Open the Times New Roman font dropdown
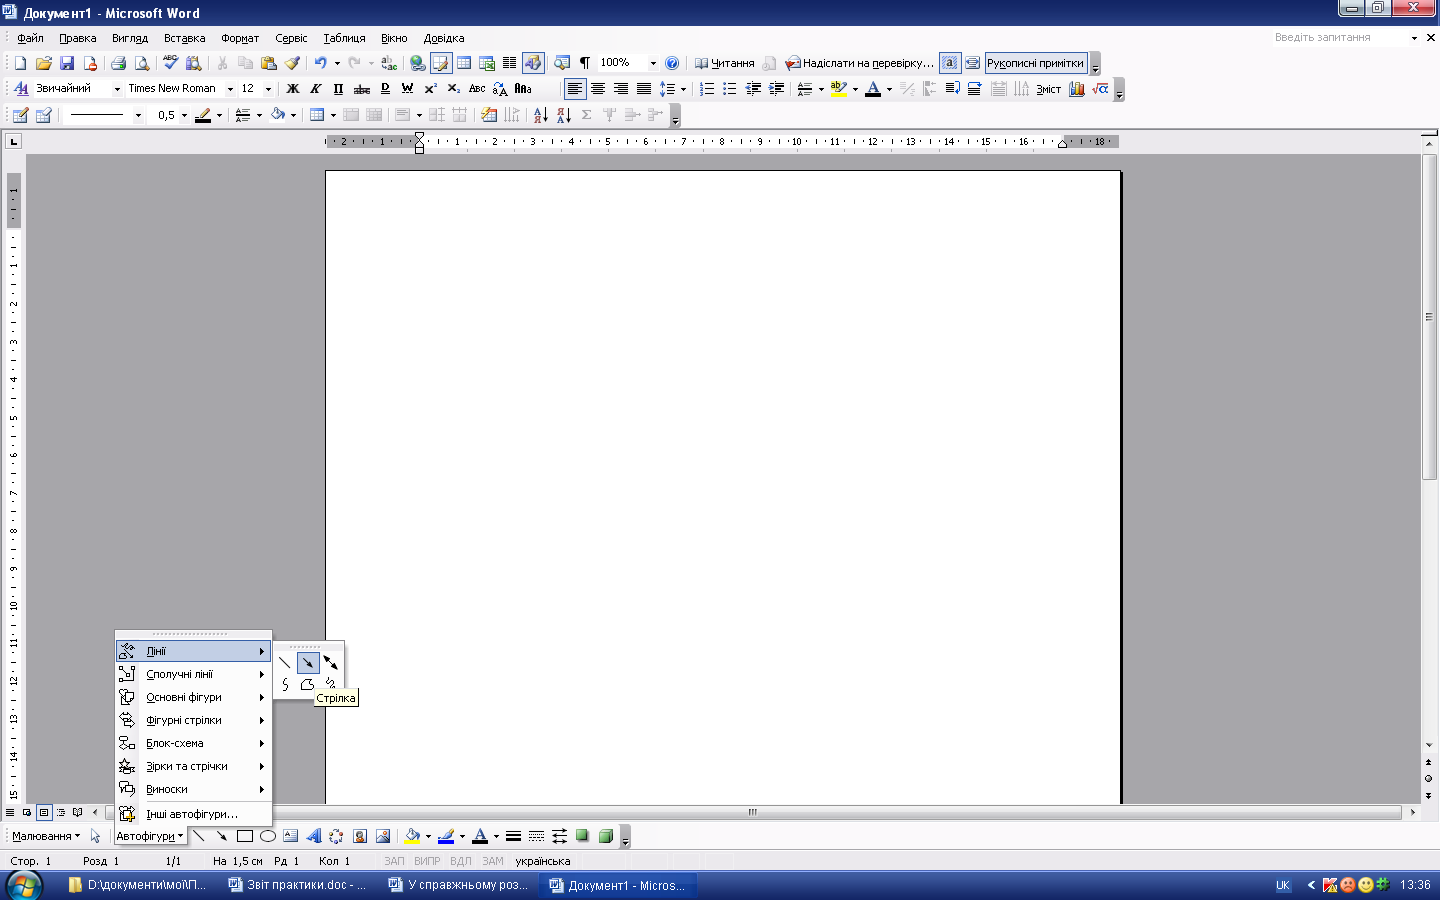1440x900 pixels. (230, 89)
